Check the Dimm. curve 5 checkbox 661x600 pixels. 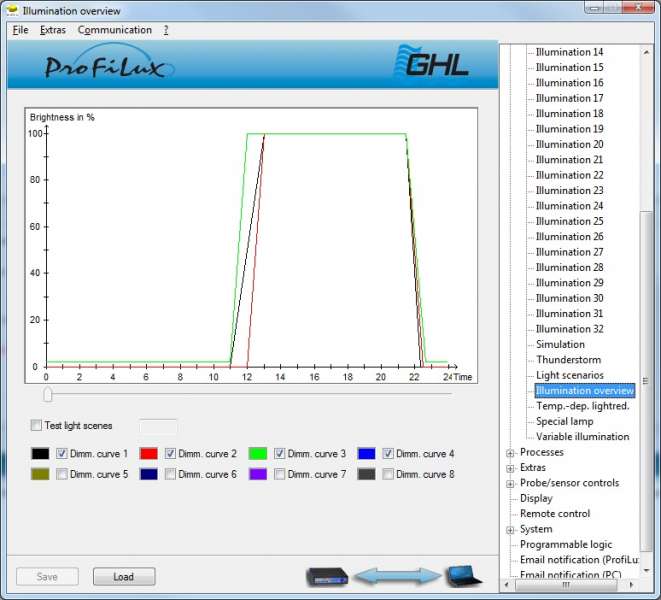tap(62, 474)
